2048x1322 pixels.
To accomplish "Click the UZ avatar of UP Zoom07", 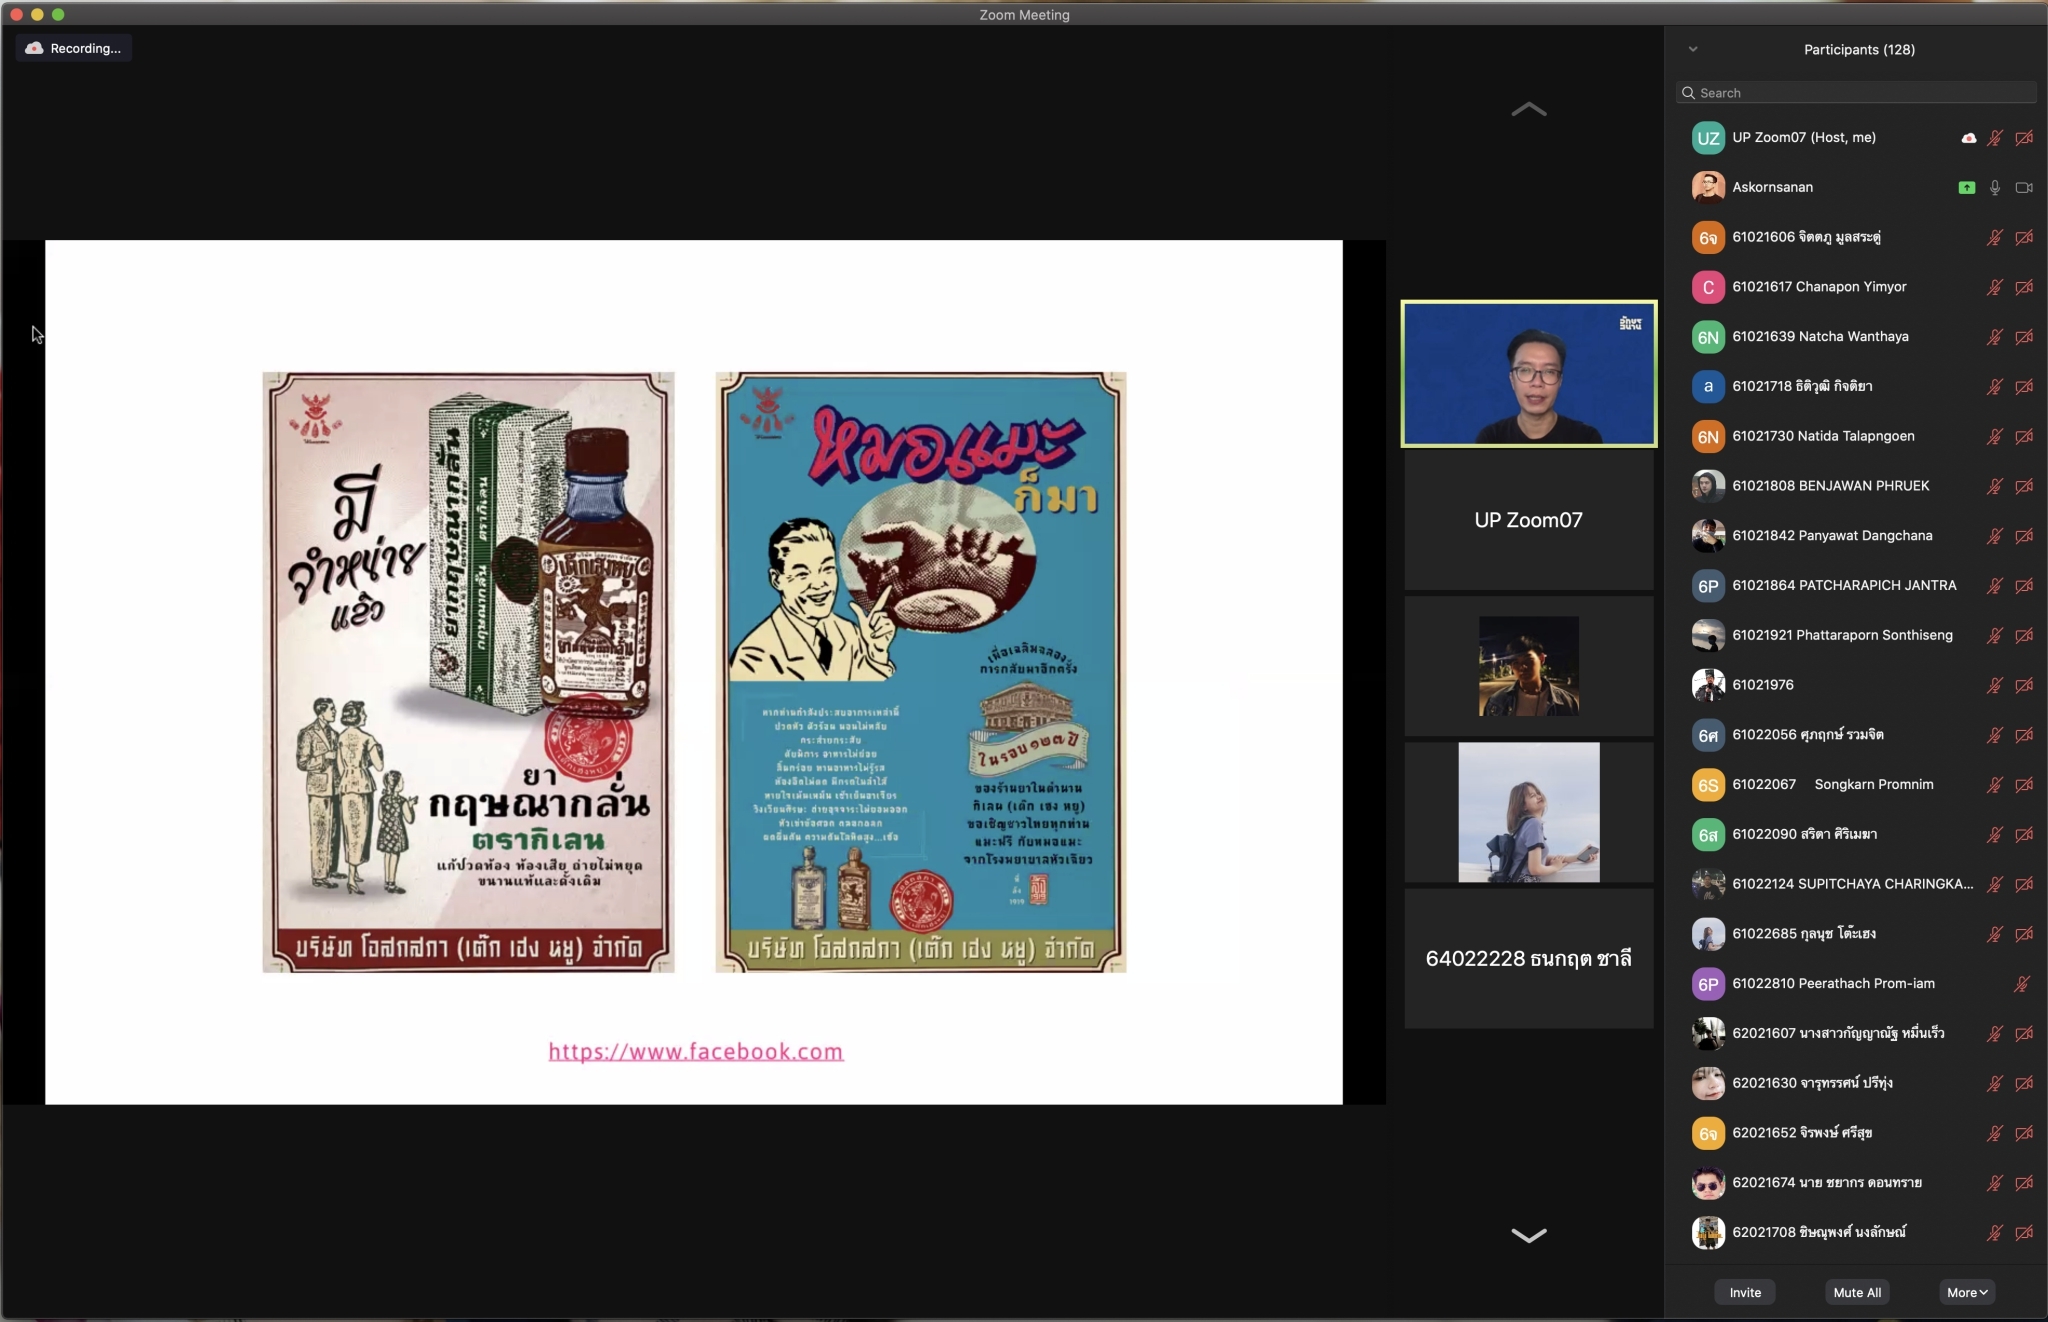I will pyautogui.click(x=1708, y=138).
